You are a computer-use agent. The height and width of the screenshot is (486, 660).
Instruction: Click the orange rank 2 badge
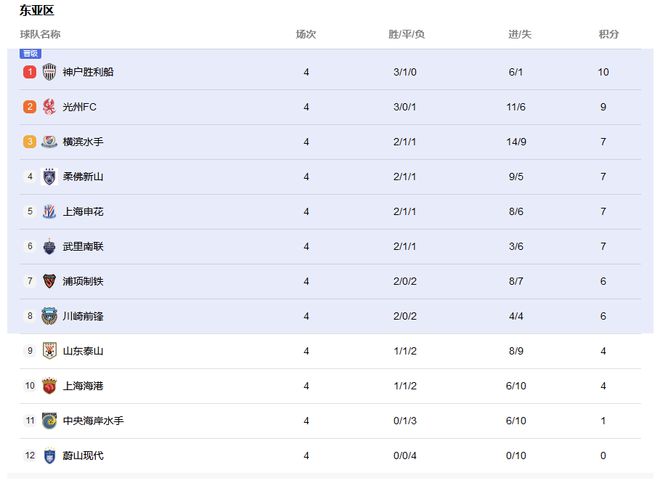[x=29, y=107]
